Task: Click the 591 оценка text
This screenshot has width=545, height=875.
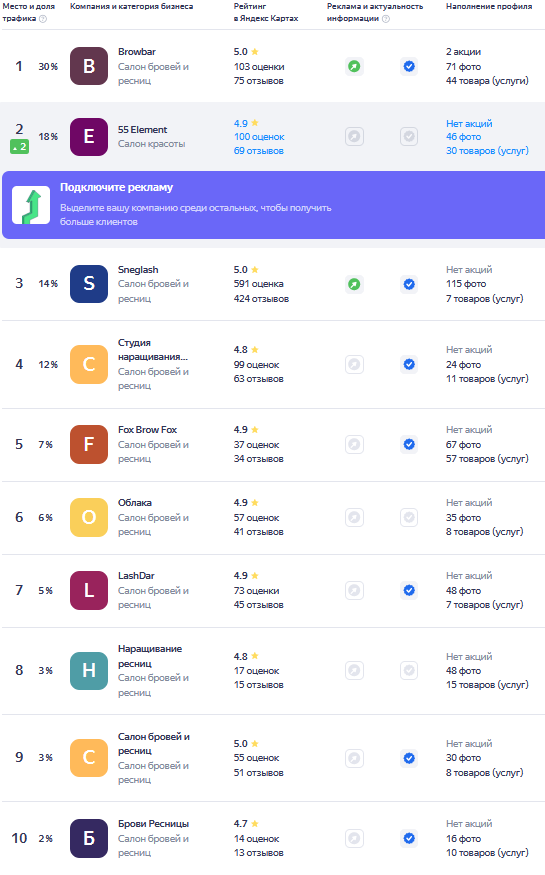Action: 258,283
